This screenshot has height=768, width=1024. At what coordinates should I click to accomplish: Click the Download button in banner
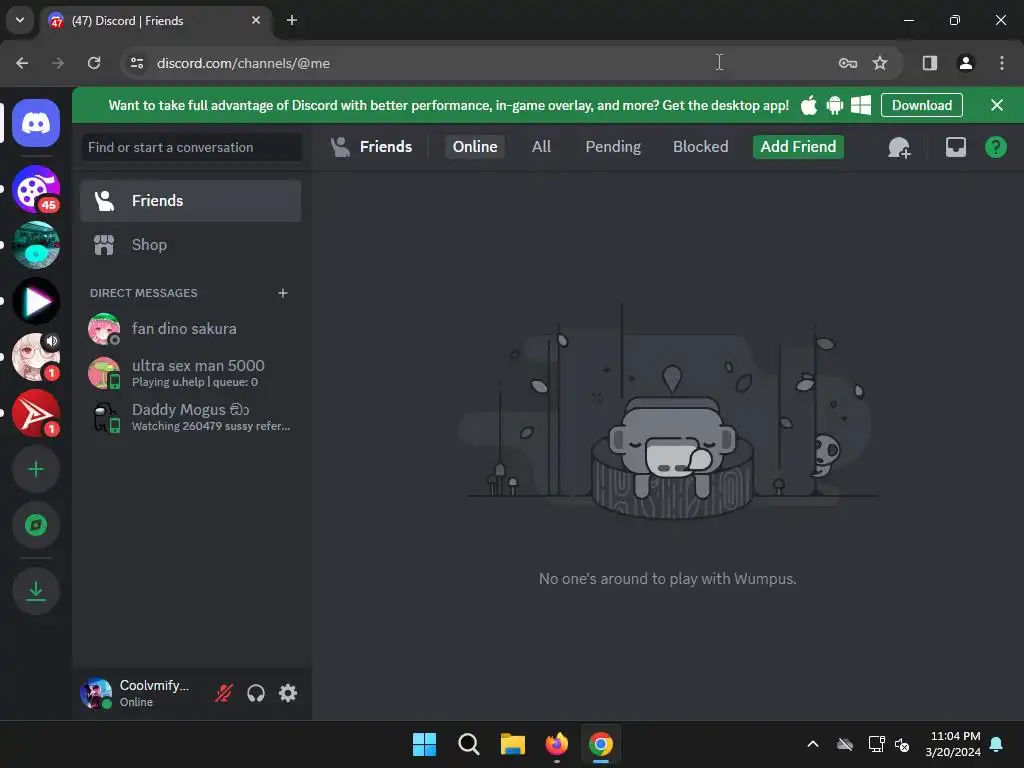[921, 105]
